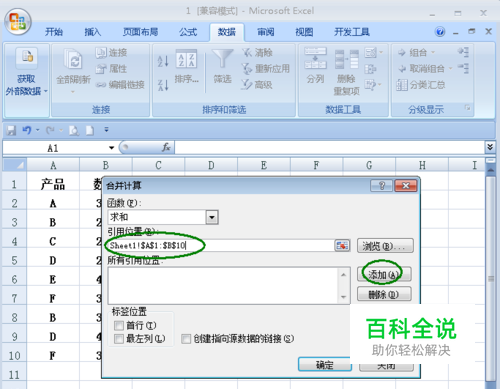Screen dimensions: 500x389
Task: Open the Page Layout tab (页面布局)
Action: click(140, 32)
